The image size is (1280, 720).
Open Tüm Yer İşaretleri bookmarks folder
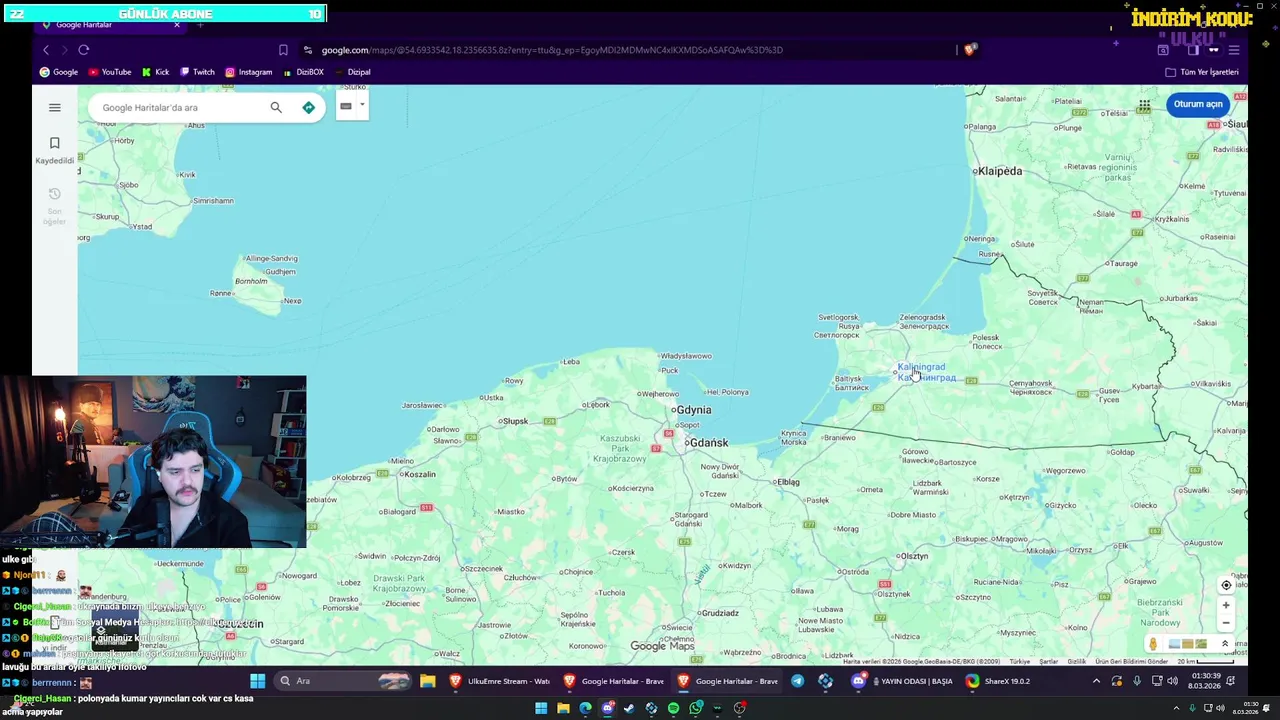1202,72
